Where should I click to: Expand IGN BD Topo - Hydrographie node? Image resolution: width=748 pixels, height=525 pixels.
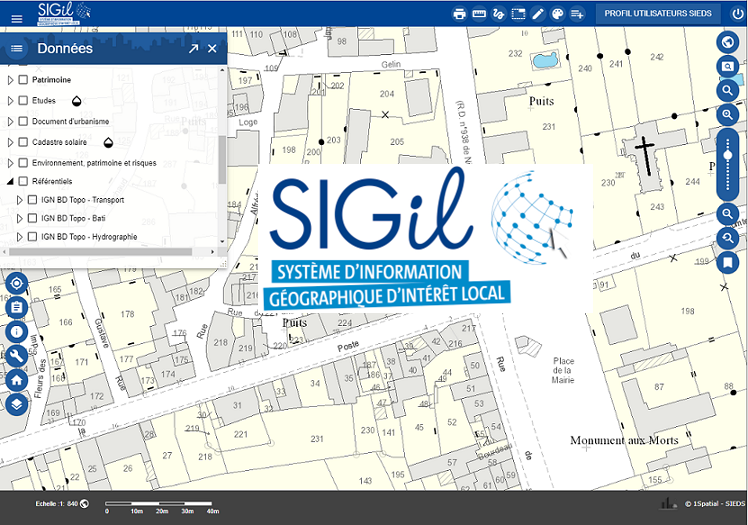click(x=20, y=237)
